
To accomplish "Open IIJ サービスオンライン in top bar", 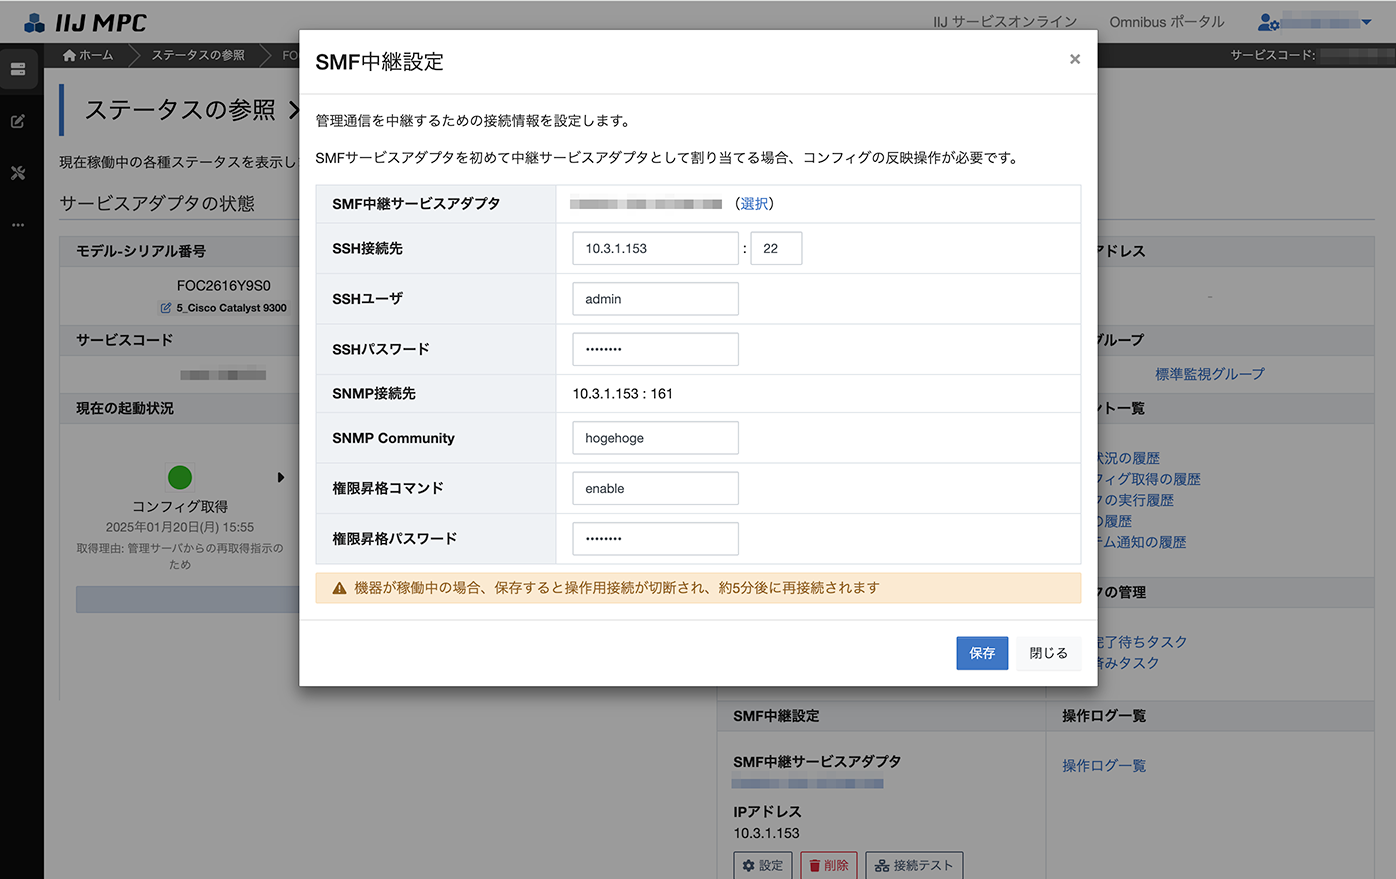I will coord(1005,22).
